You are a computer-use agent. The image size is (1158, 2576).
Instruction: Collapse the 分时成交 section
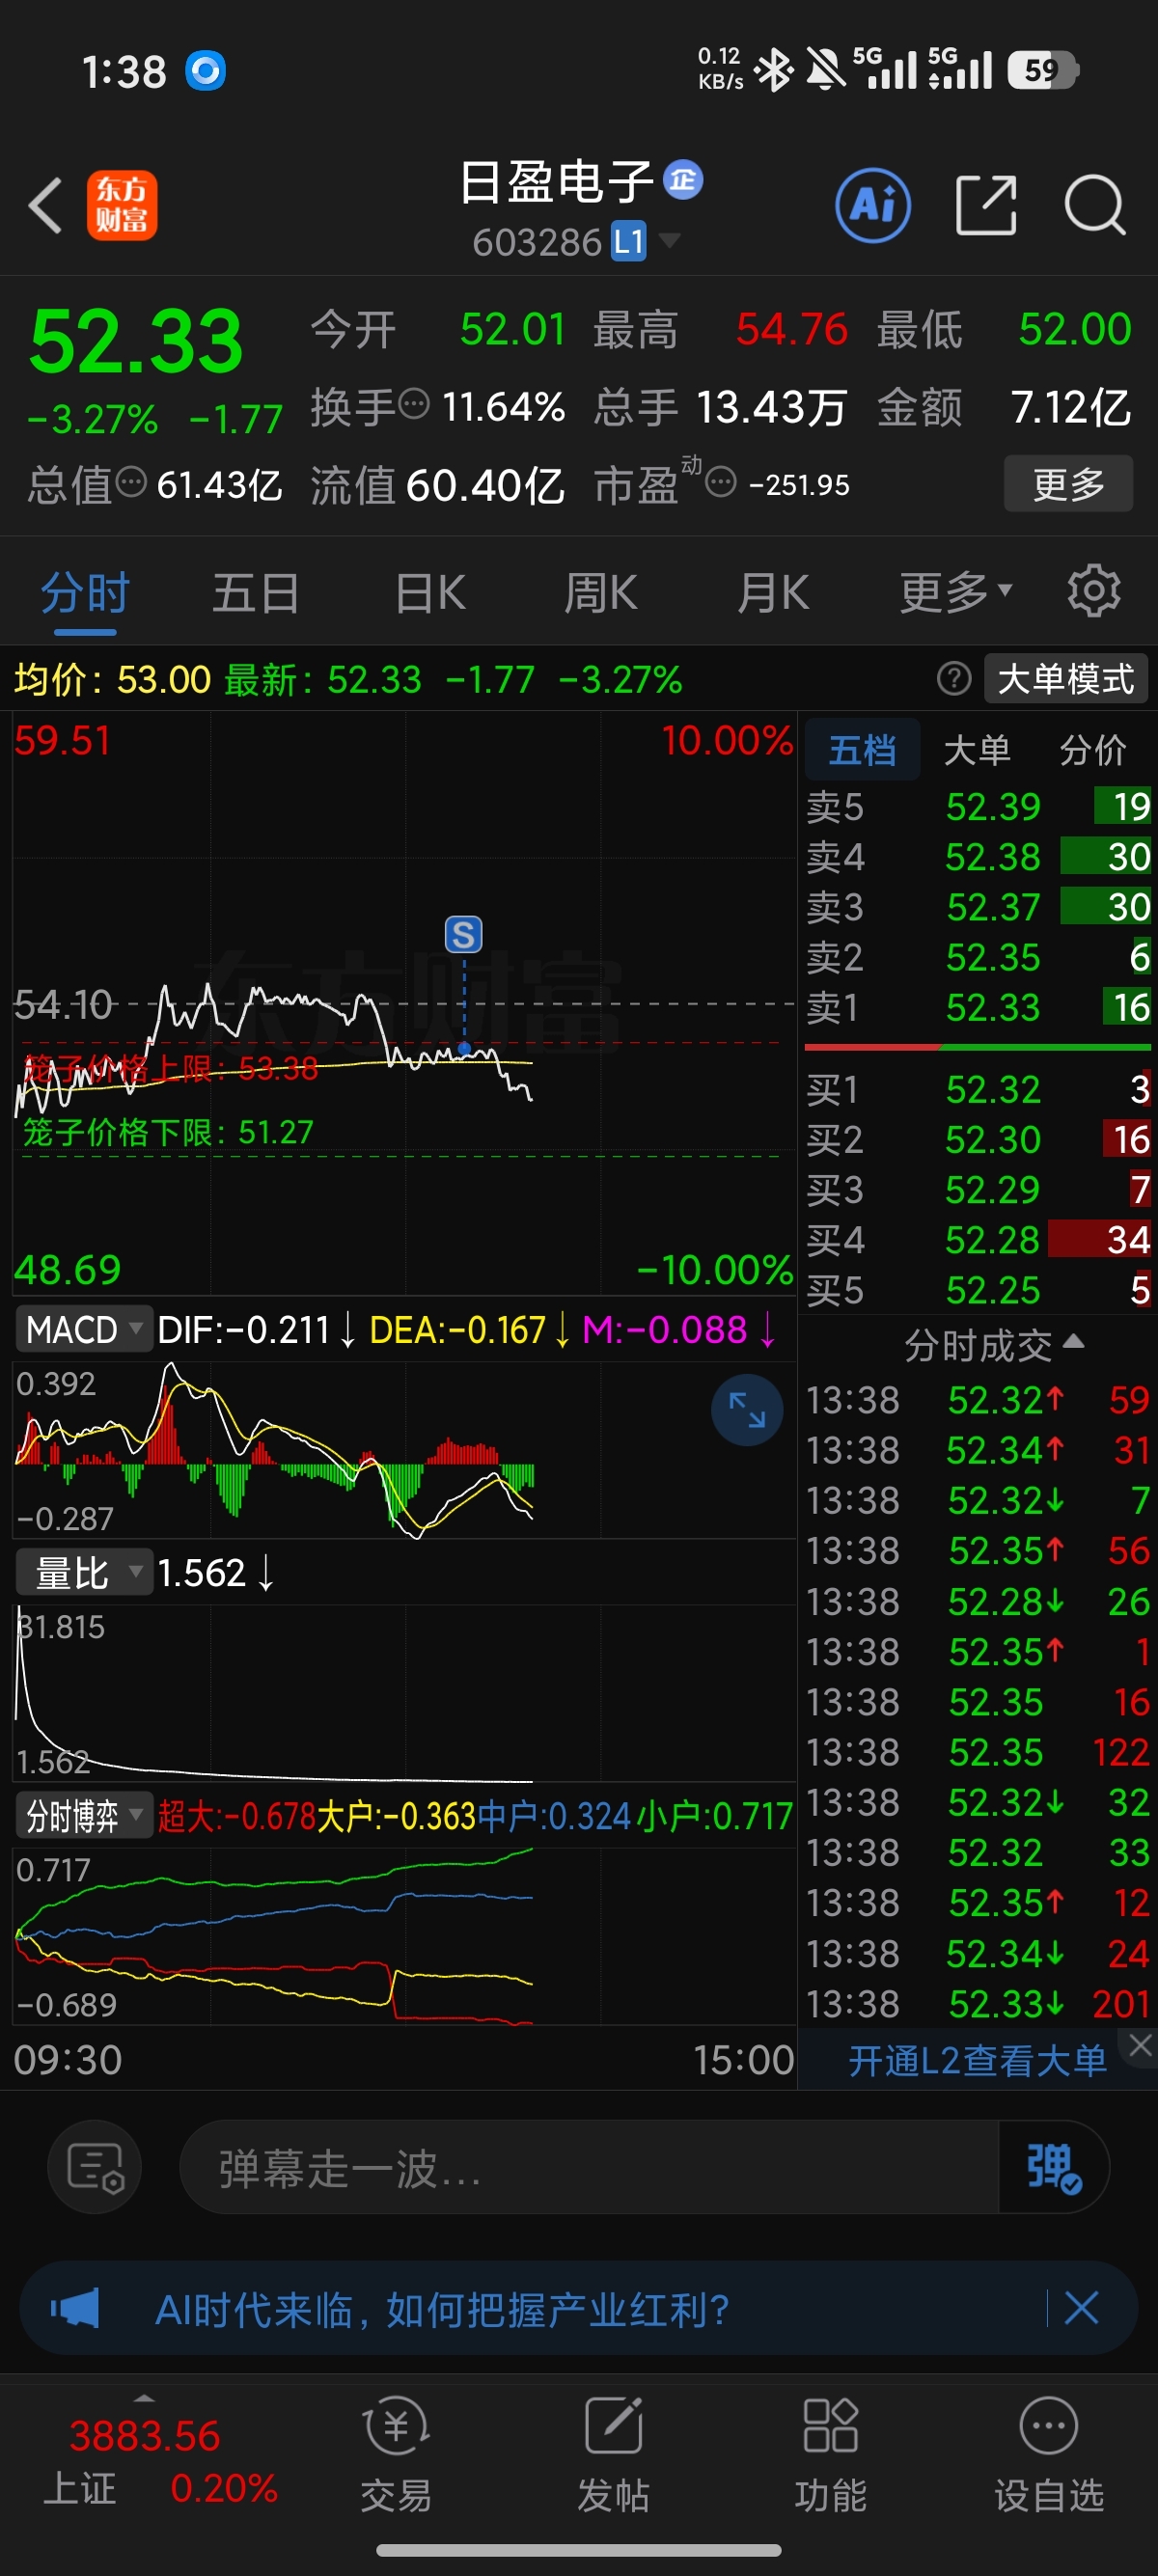point(994,1345)
